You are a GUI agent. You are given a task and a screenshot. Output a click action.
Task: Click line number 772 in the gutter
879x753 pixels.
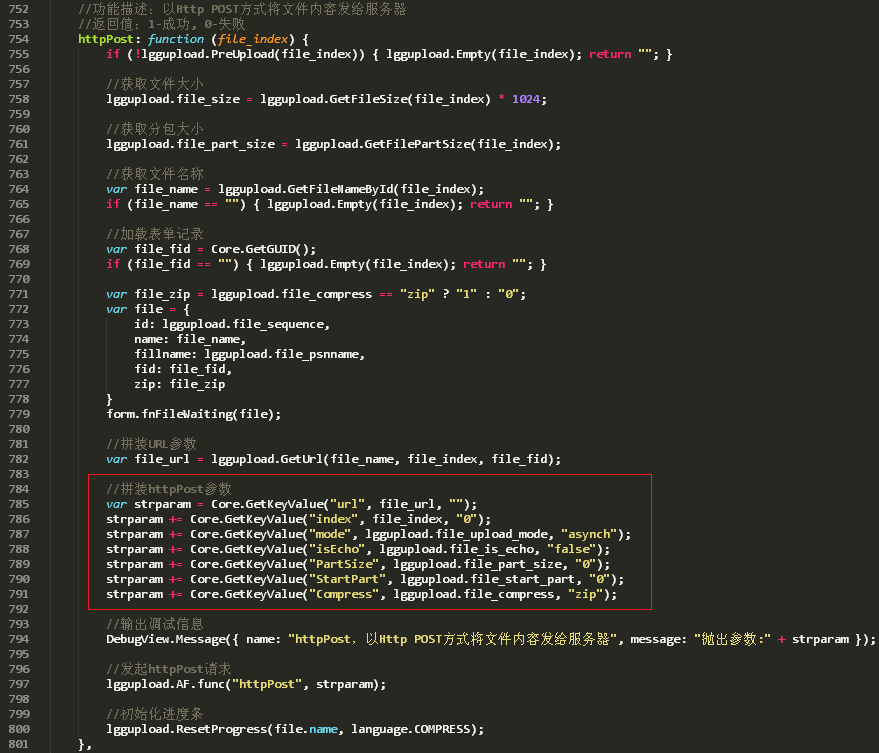click(18, 309)
